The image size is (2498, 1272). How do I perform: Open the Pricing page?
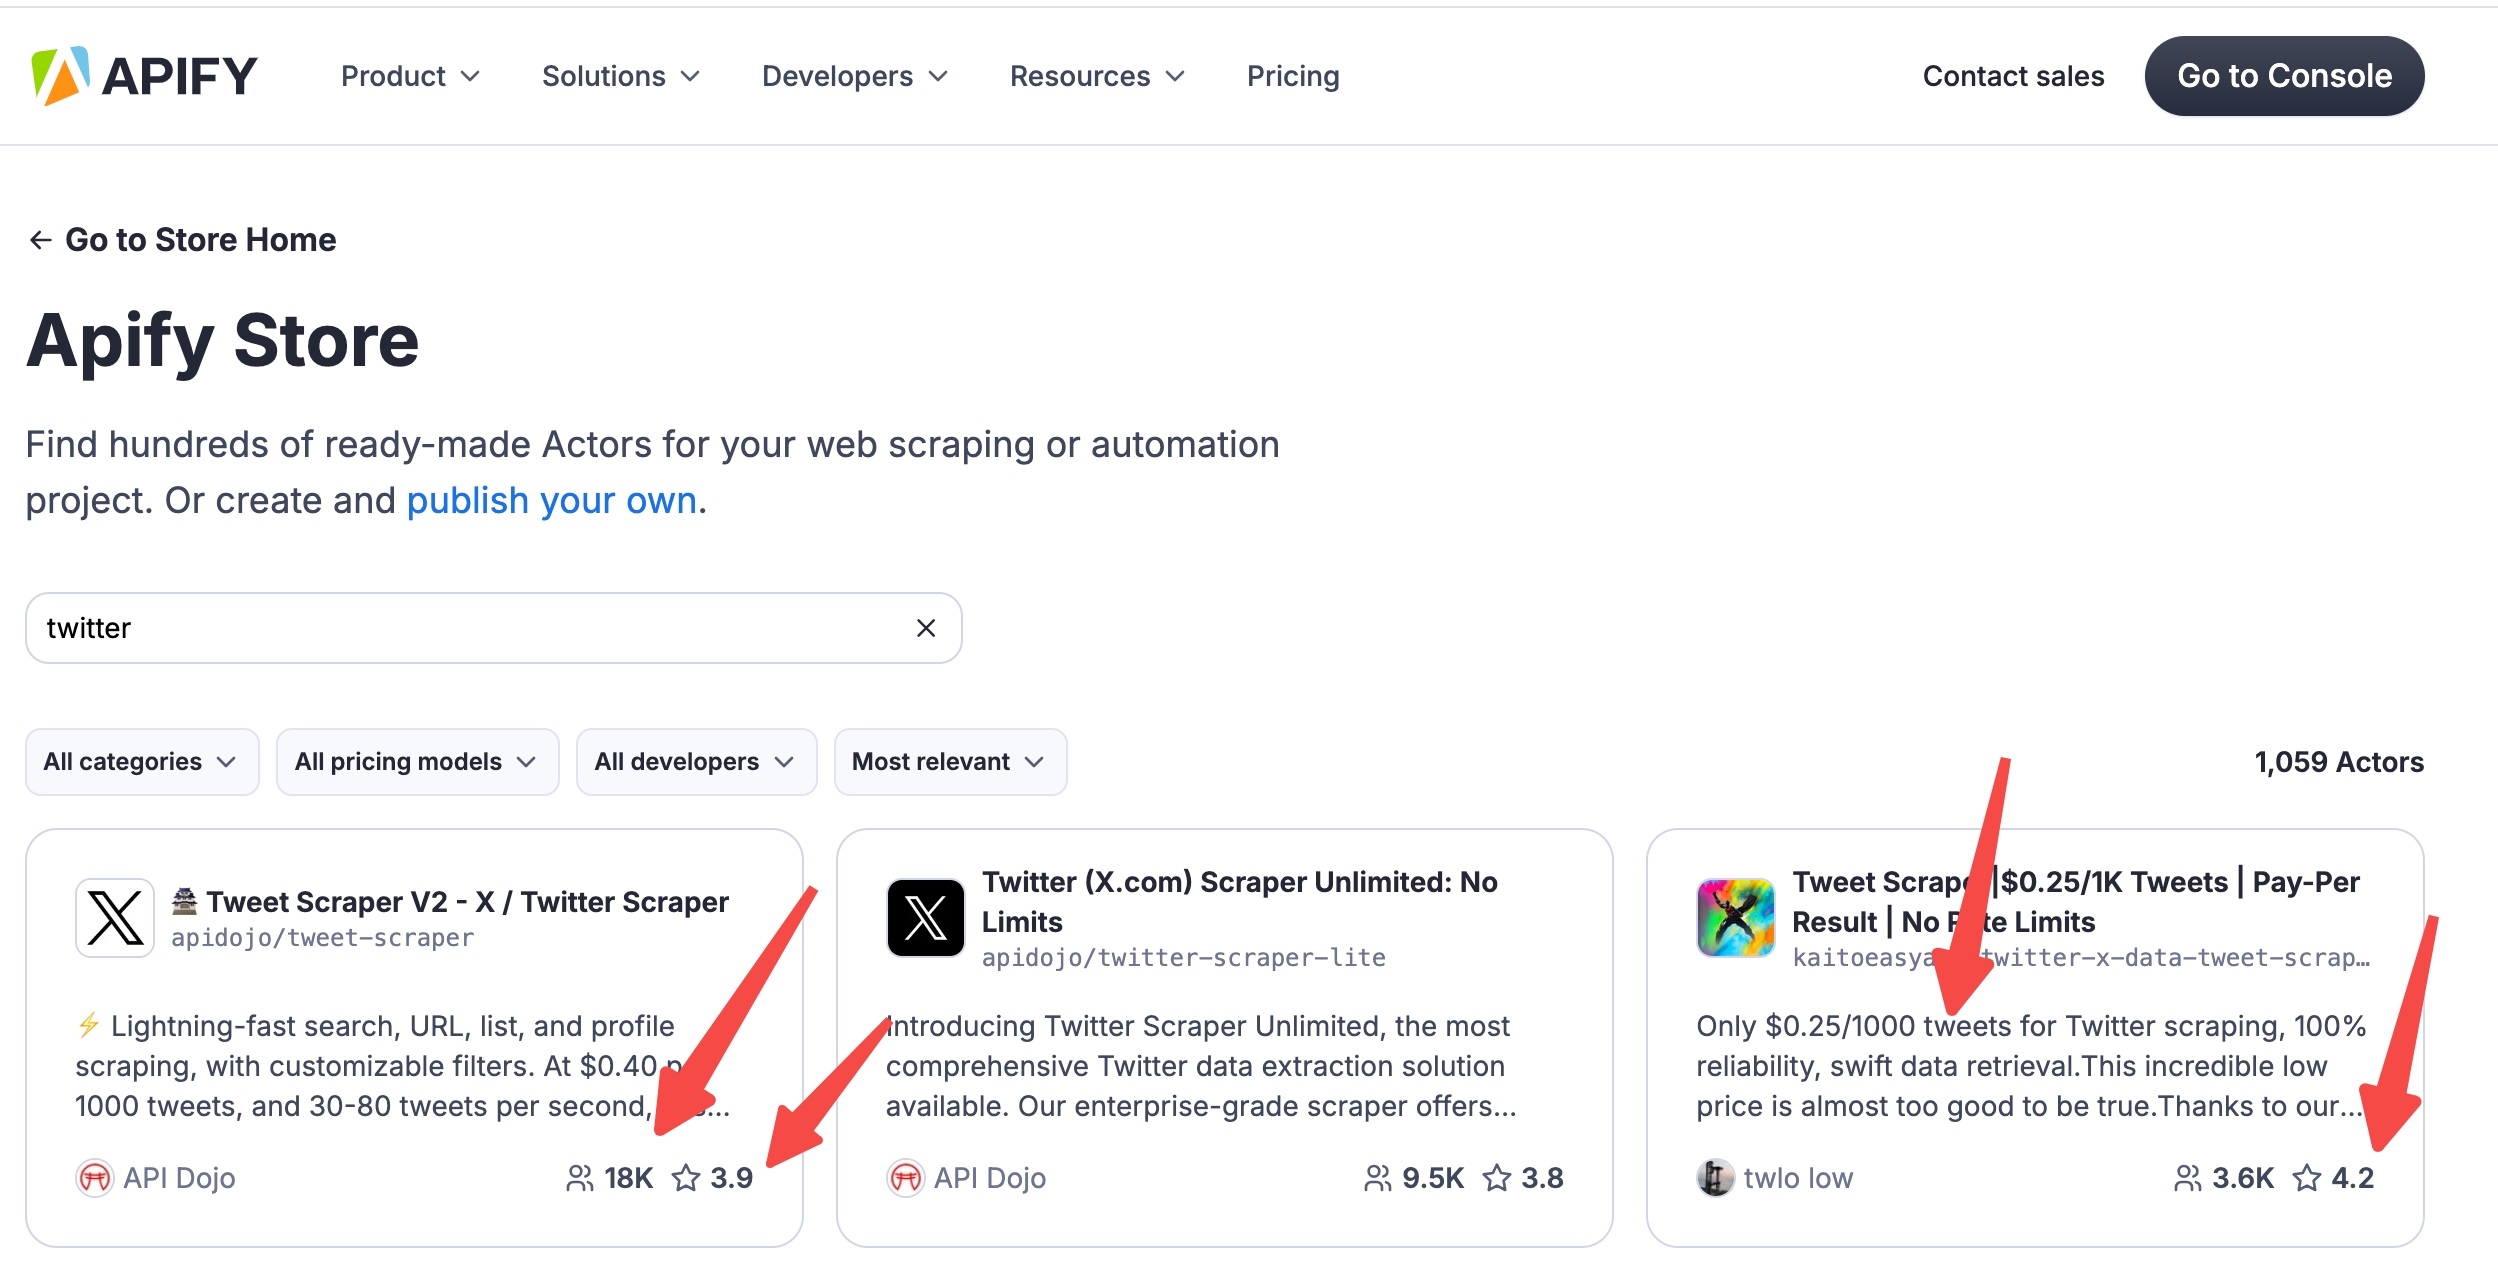[x=1292, y=76]
